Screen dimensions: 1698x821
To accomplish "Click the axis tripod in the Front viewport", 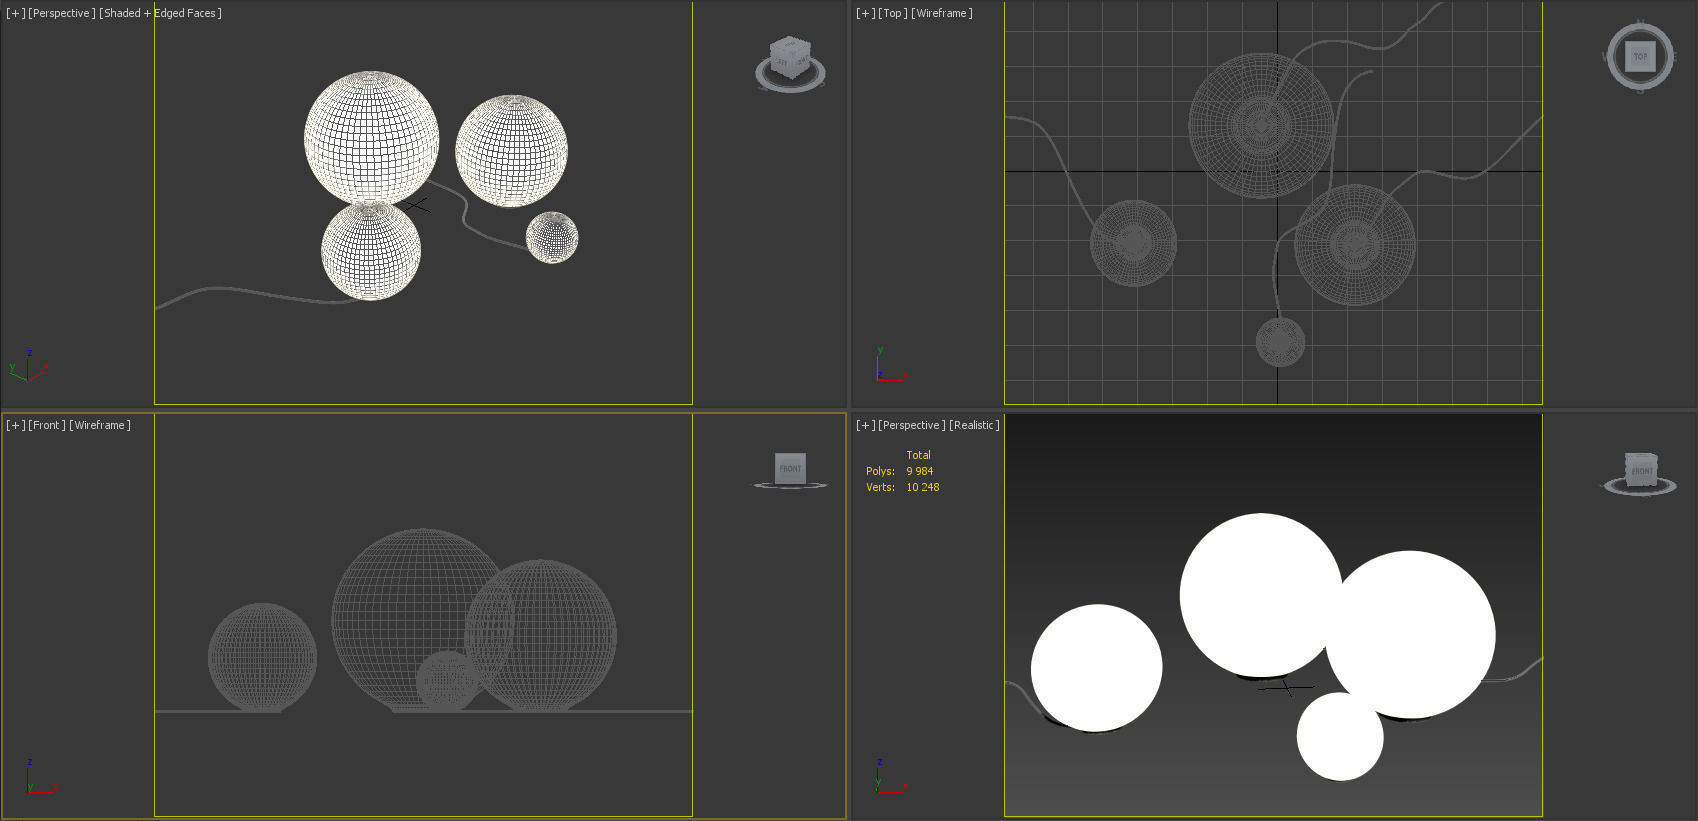I will [x=40, y=777].
